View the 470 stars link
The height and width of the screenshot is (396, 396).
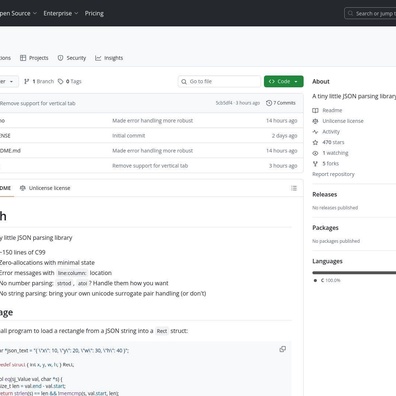coord(333,142)
